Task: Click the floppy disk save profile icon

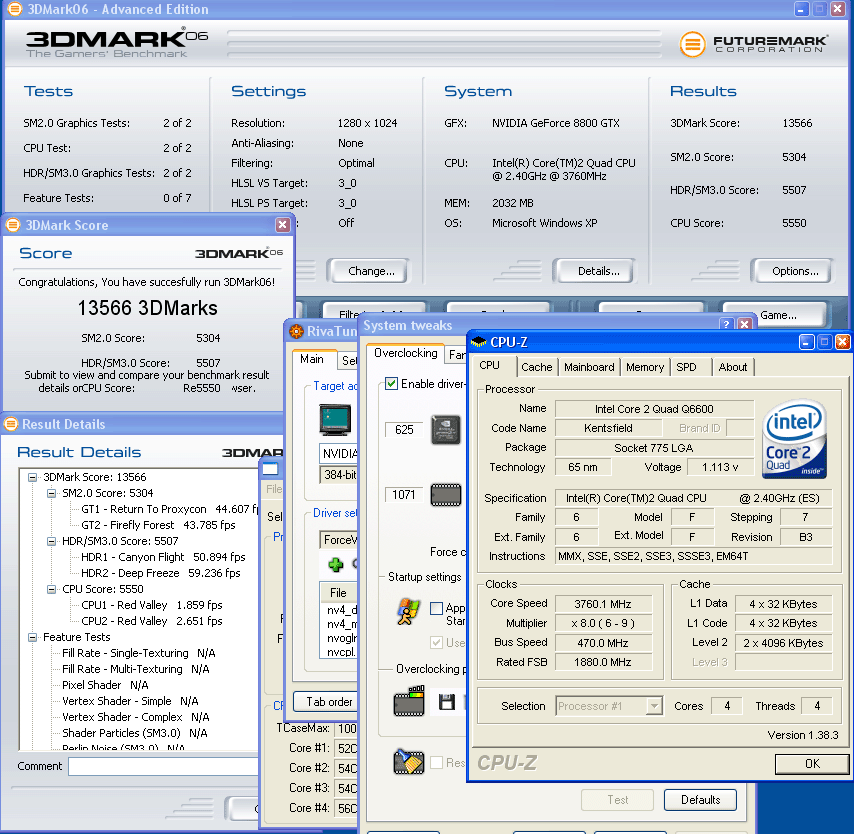Action: pos(446,703)
